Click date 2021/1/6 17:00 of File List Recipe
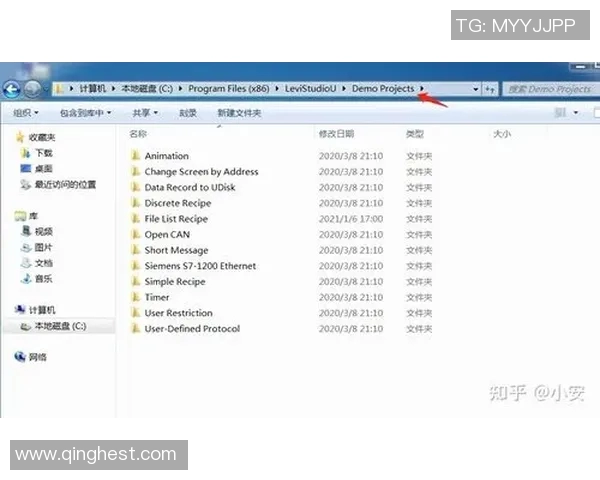The width and height of the screenshot is (600, 480). [x=351, y=219]
